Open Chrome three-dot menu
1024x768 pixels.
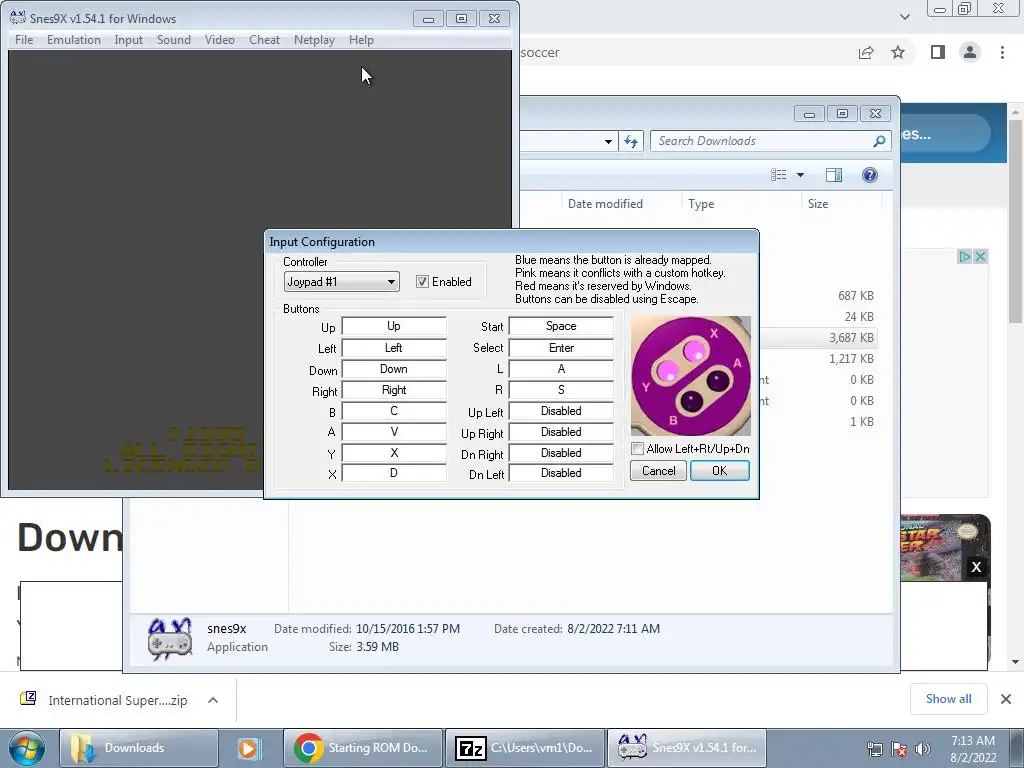(x=1002, y=52)
